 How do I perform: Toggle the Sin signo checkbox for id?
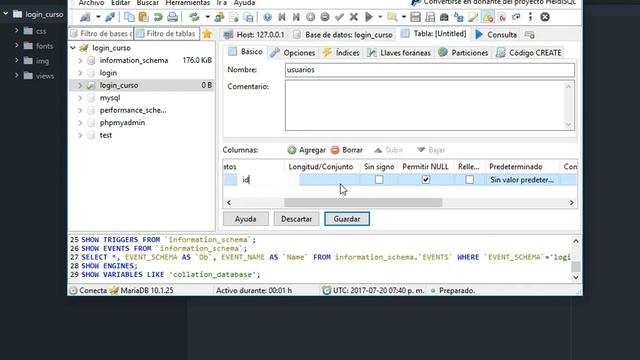pyautogui.click(x=379, y=180)
